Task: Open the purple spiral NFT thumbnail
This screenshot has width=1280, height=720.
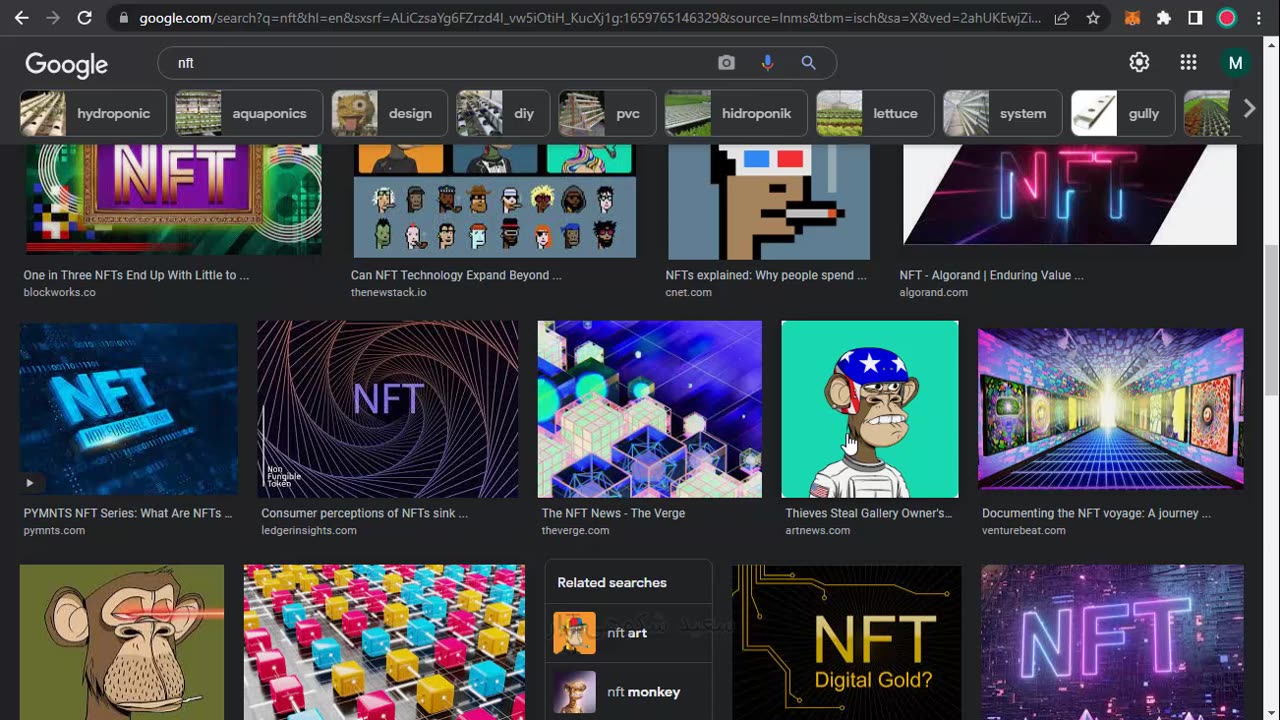Action: point(388,408)
